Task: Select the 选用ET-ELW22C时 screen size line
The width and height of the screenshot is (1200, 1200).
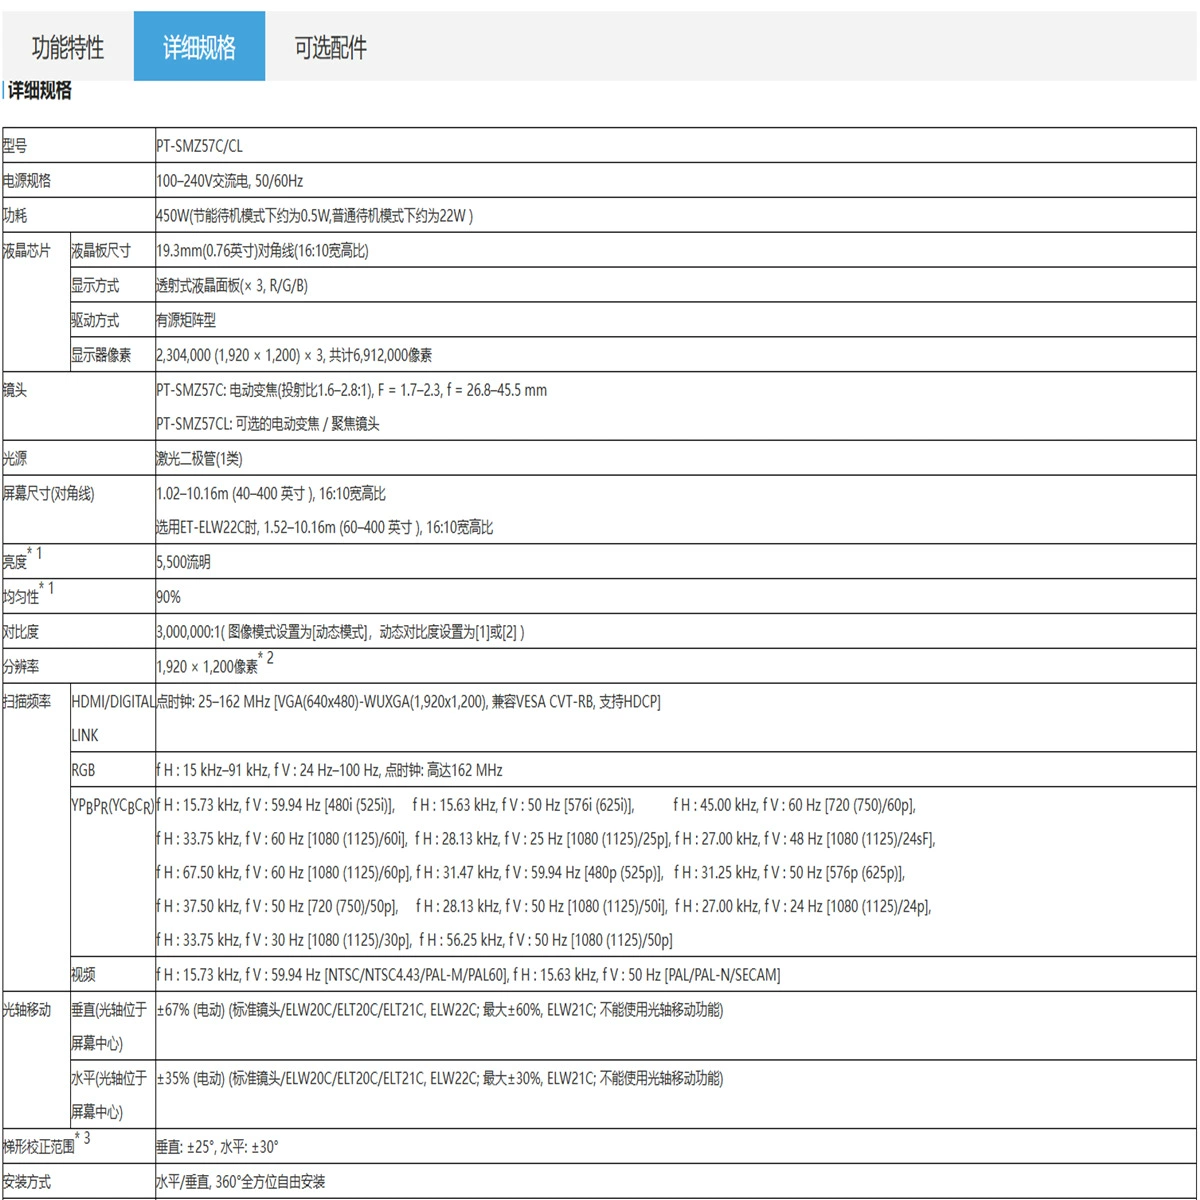Action: 325,527
